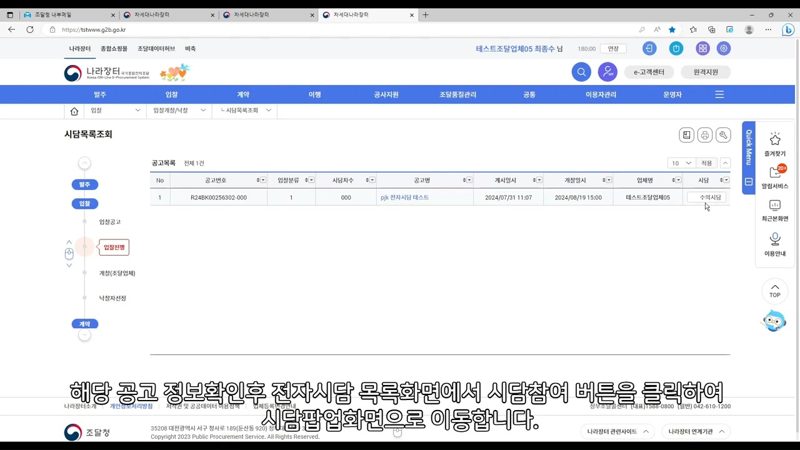Open the 공고번호 column filter arrow

263,180
